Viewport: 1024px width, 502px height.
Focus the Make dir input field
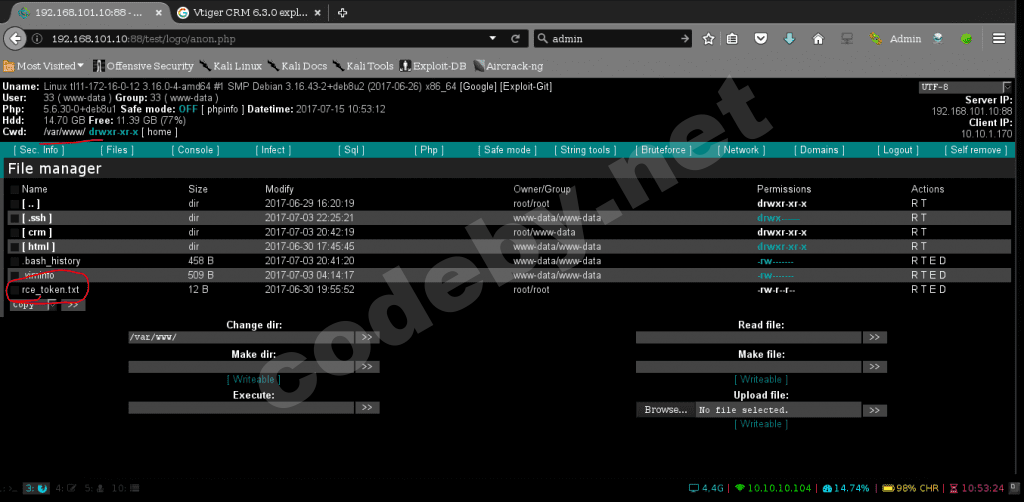(x=242, y=367)
